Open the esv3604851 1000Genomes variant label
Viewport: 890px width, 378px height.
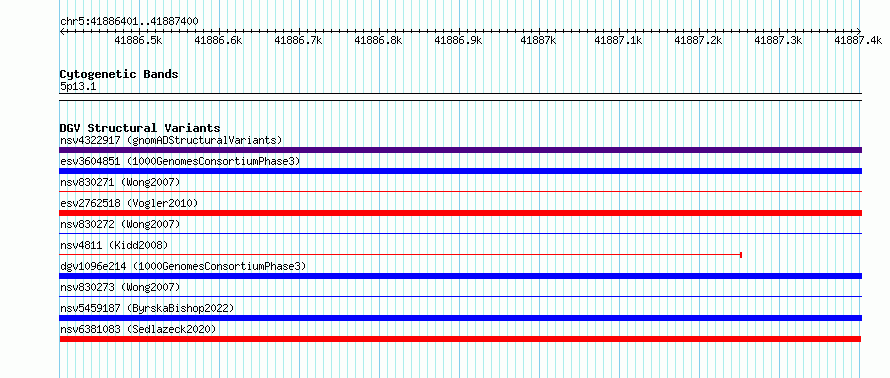click(180, 161)
